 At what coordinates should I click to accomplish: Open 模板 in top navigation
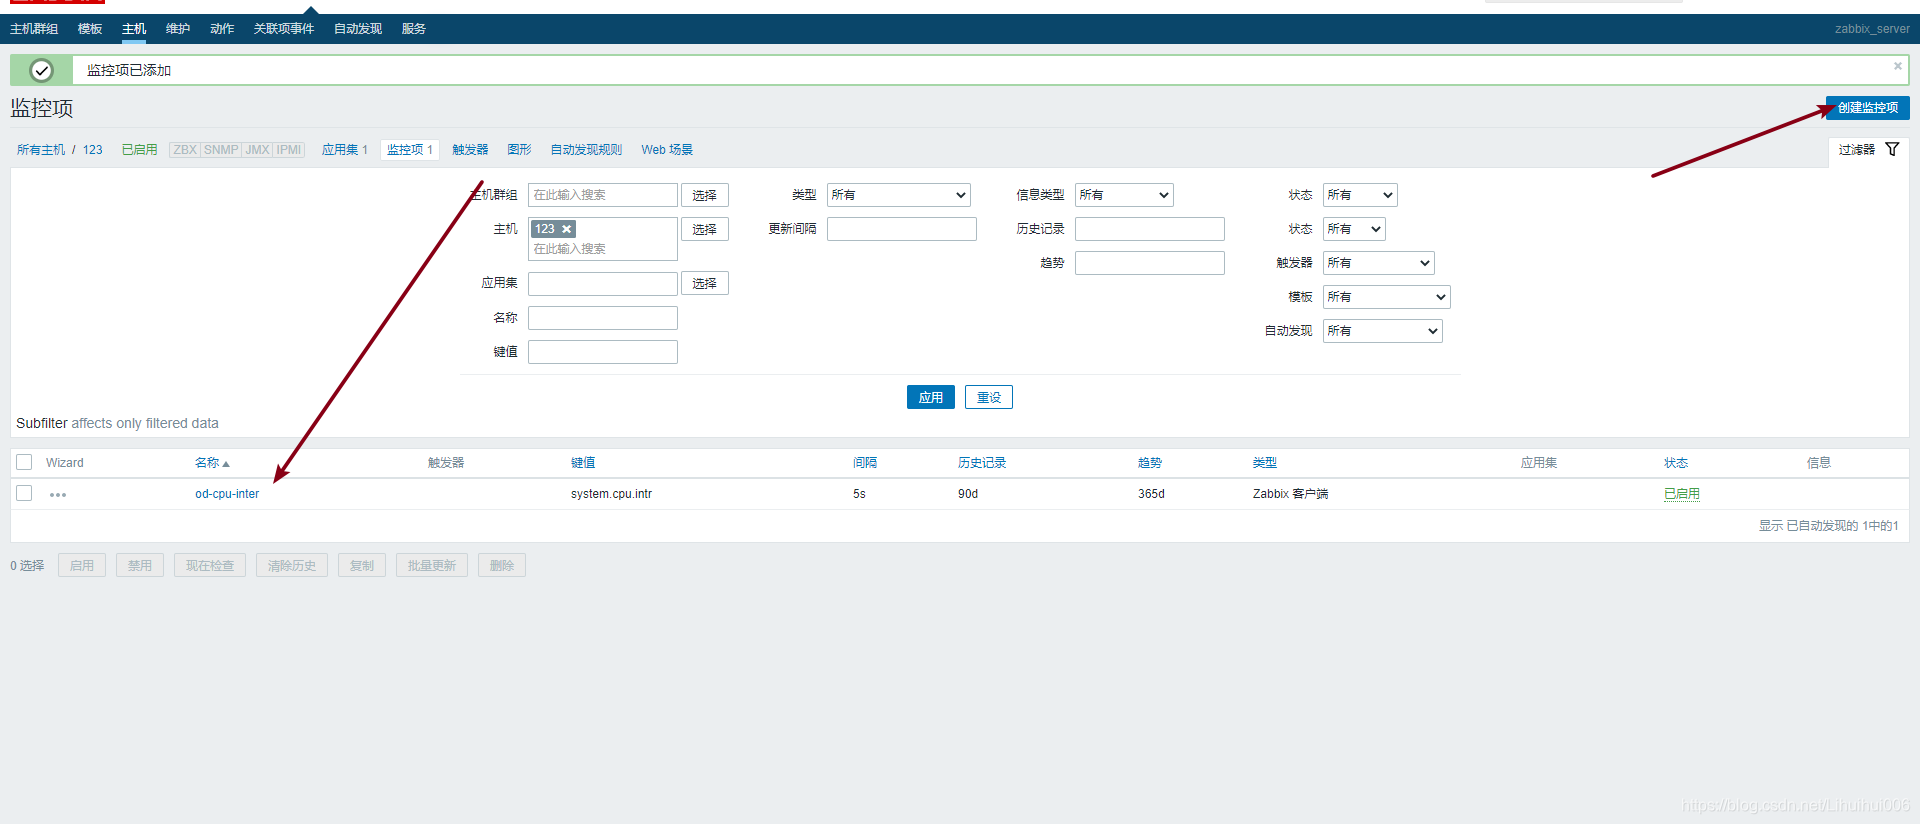pyautogui.click(x=90, y=29)
